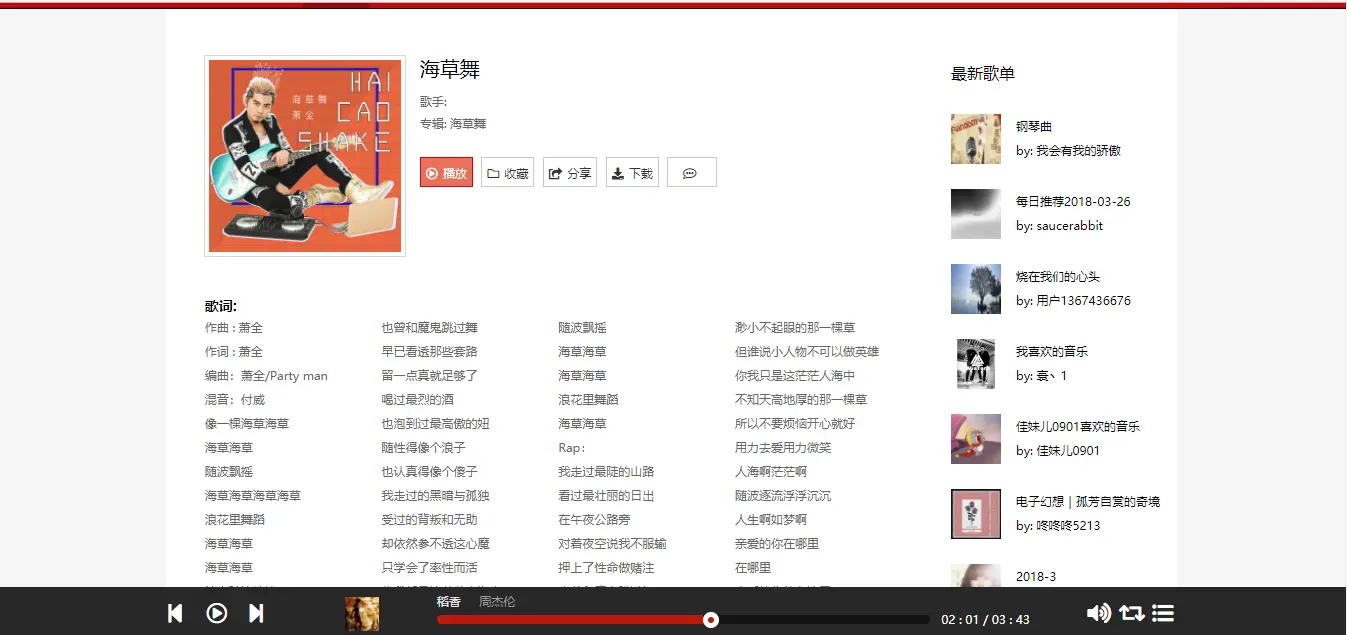Click lyric line 我走过最陡的山路

(x=606, y=472)
